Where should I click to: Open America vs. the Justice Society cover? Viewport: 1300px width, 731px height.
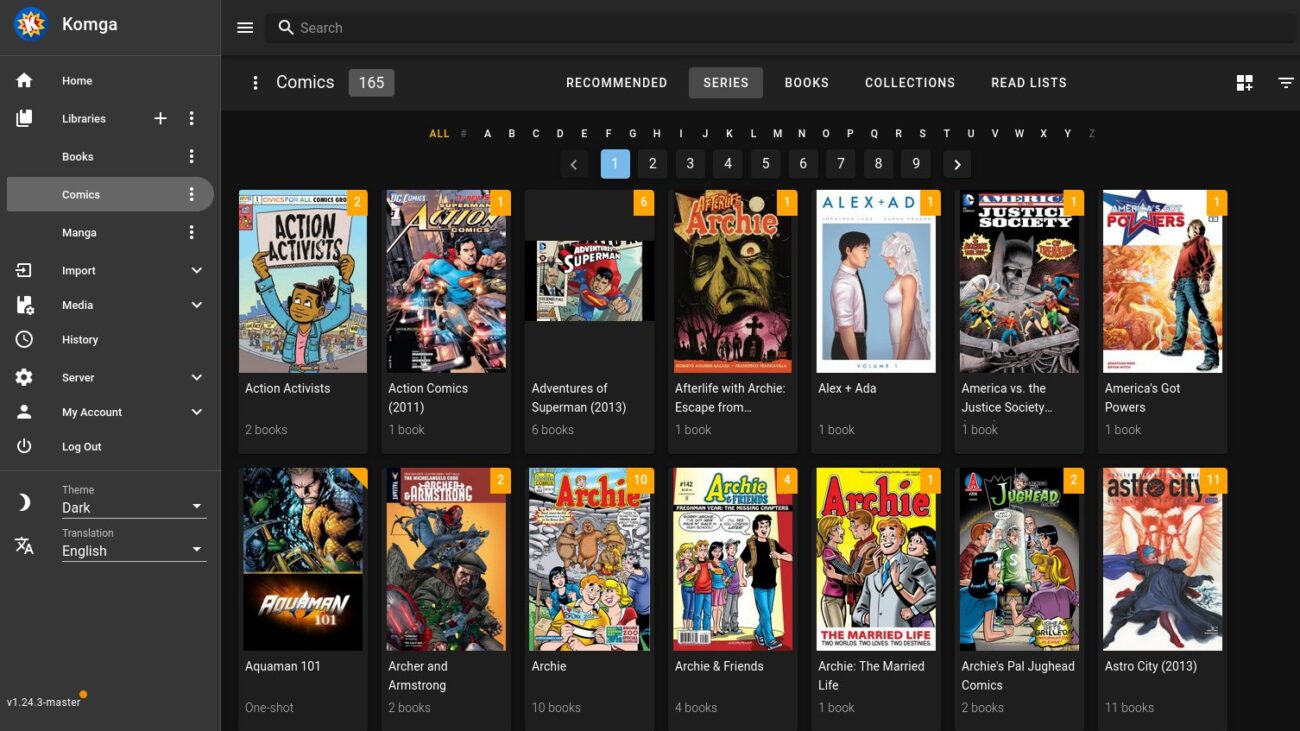point(1019,282)
